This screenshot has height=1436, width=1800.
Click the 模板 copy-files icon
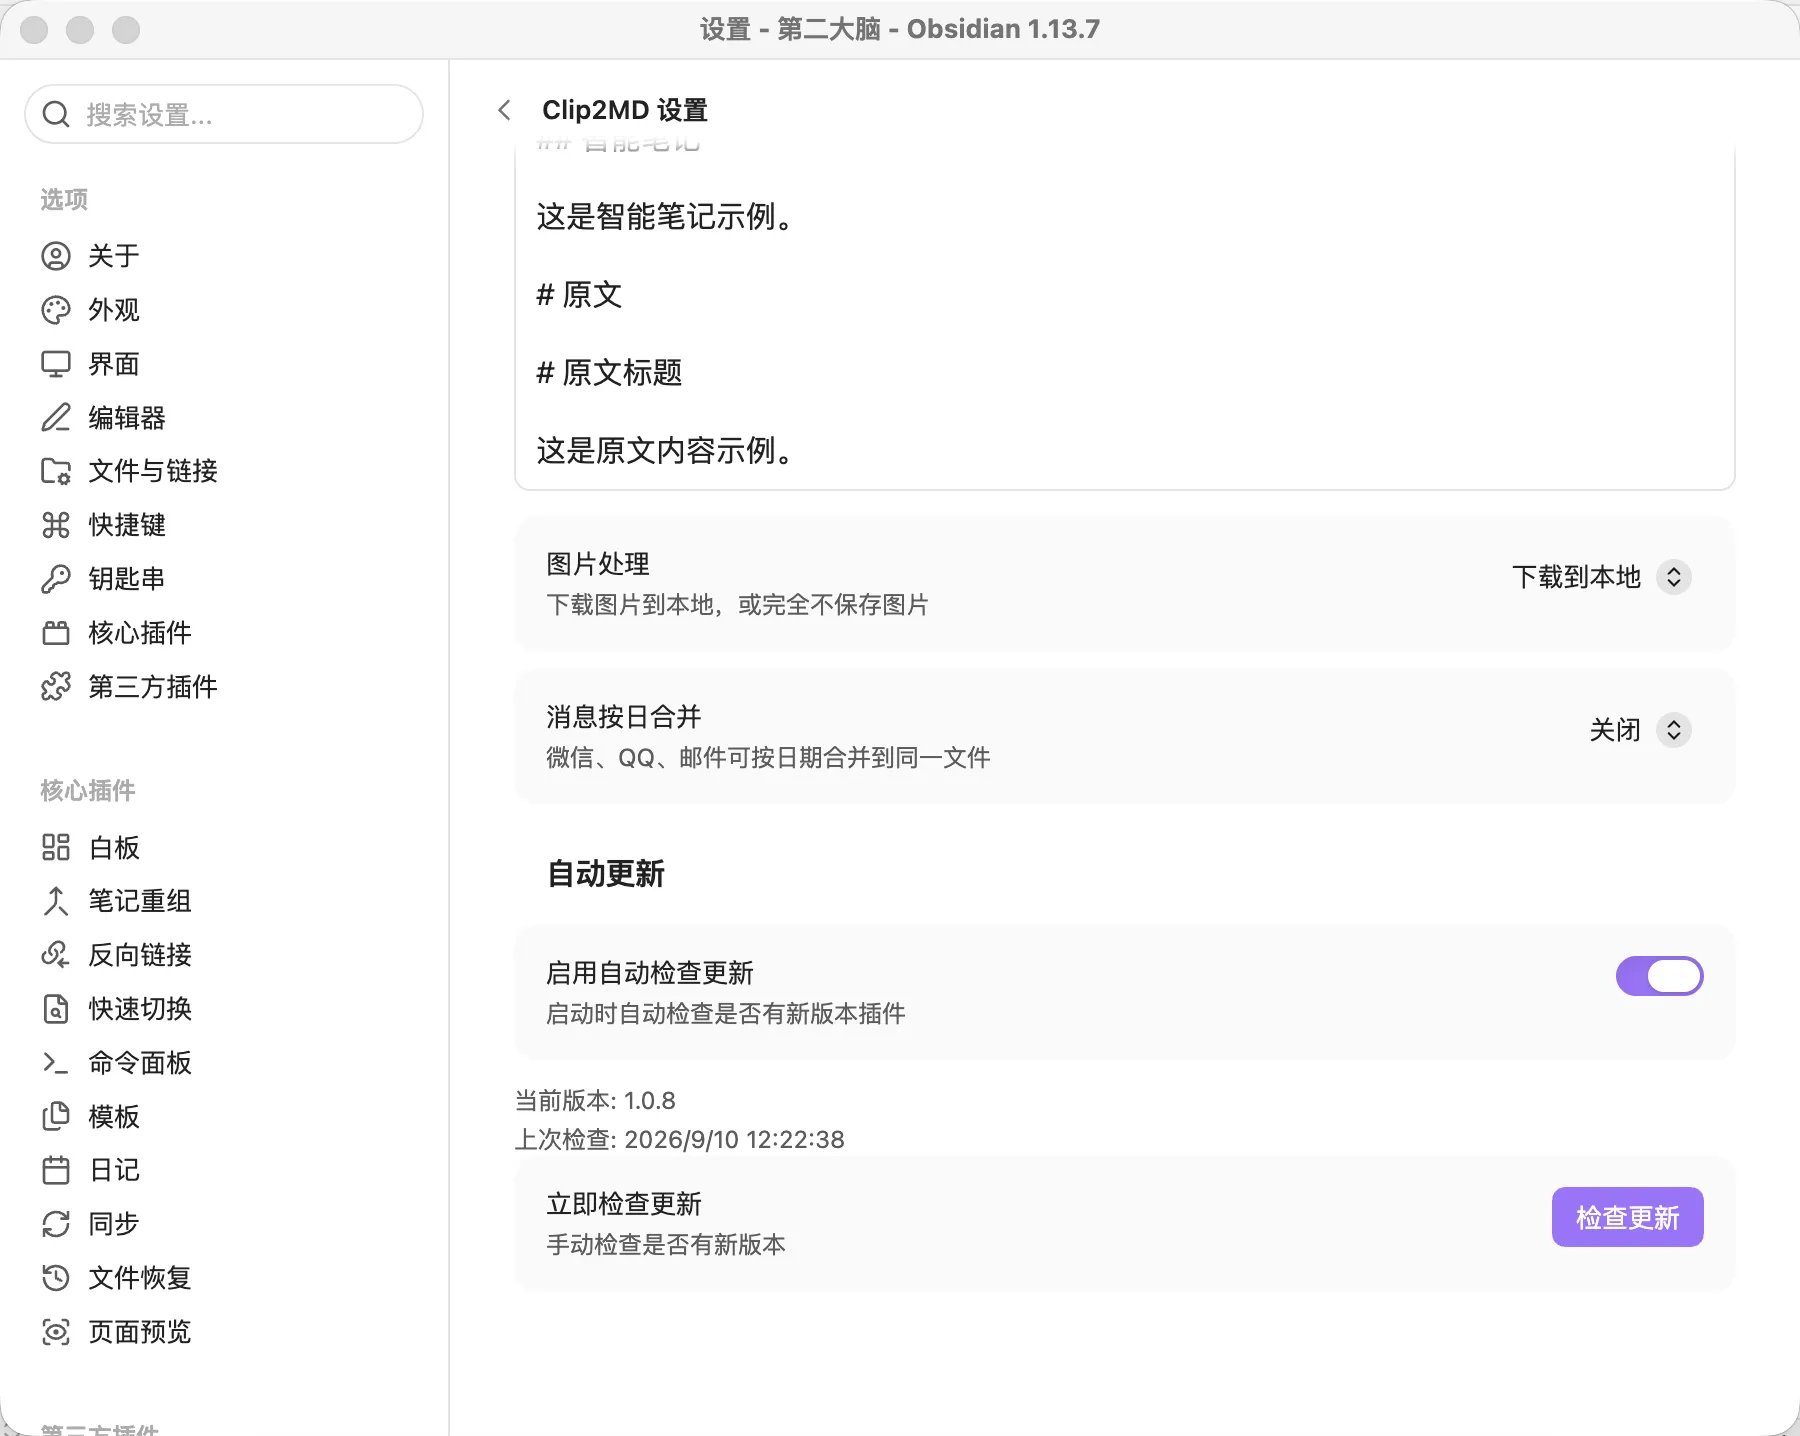[x=56, y=1117]
